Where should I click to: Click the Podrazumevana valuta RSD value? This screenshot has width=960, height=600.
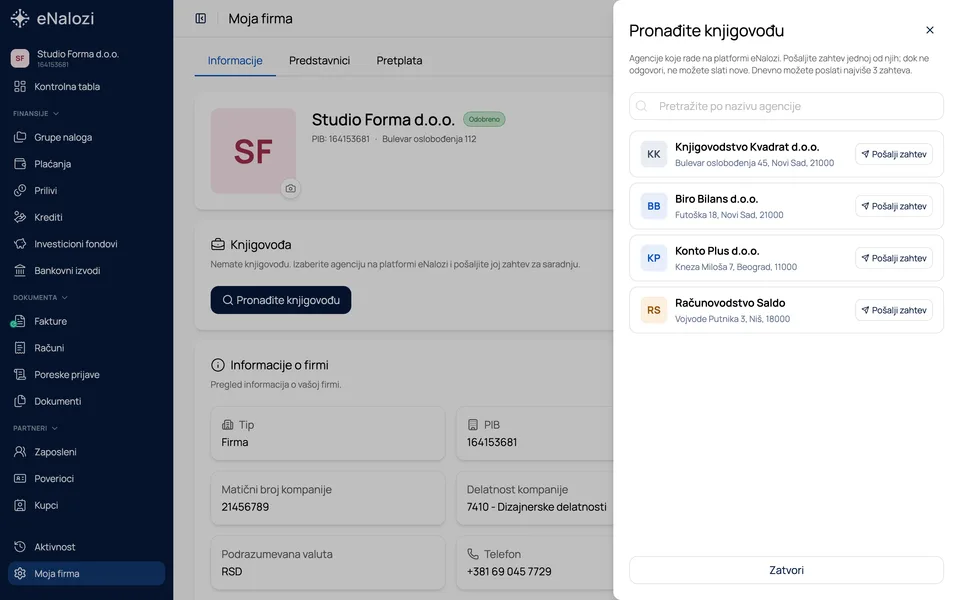[231, 572]
